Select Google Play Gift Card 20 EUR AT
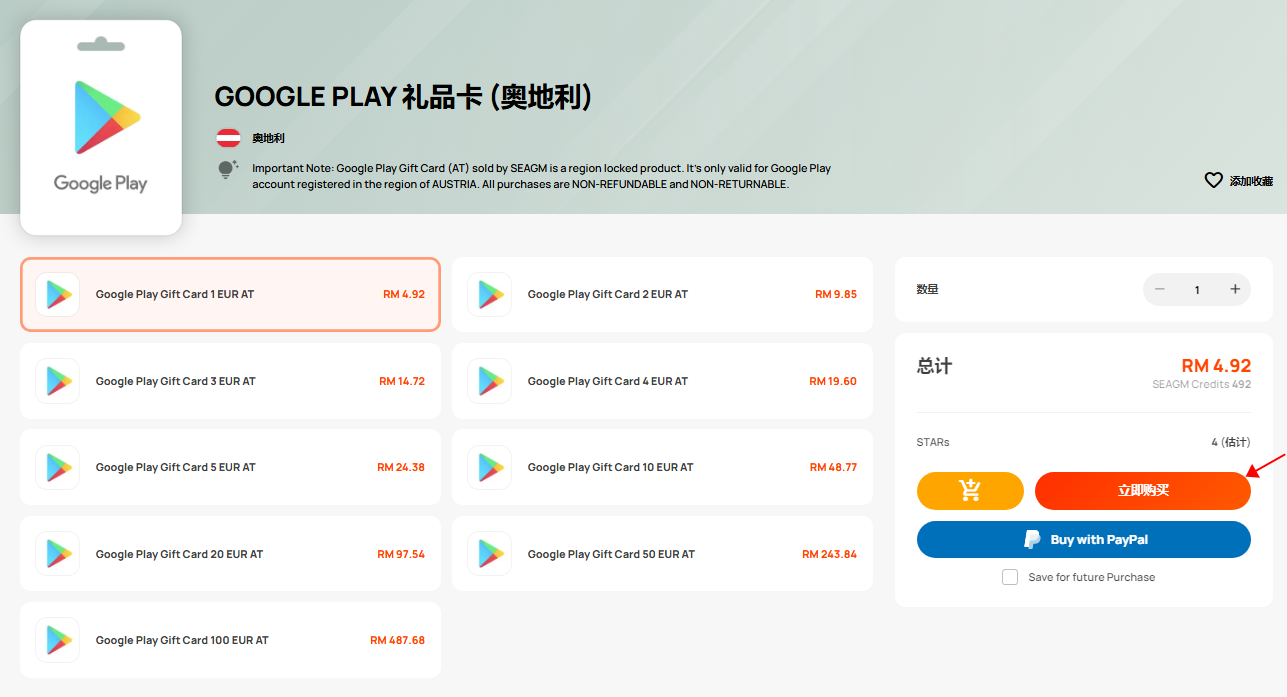The width and height of the screenshot is (1287, 697). (230, 554)
